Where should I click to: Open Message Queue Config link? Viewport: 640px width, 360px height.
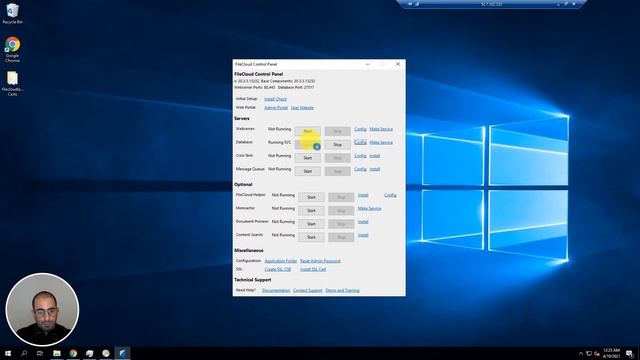(360, 169)
